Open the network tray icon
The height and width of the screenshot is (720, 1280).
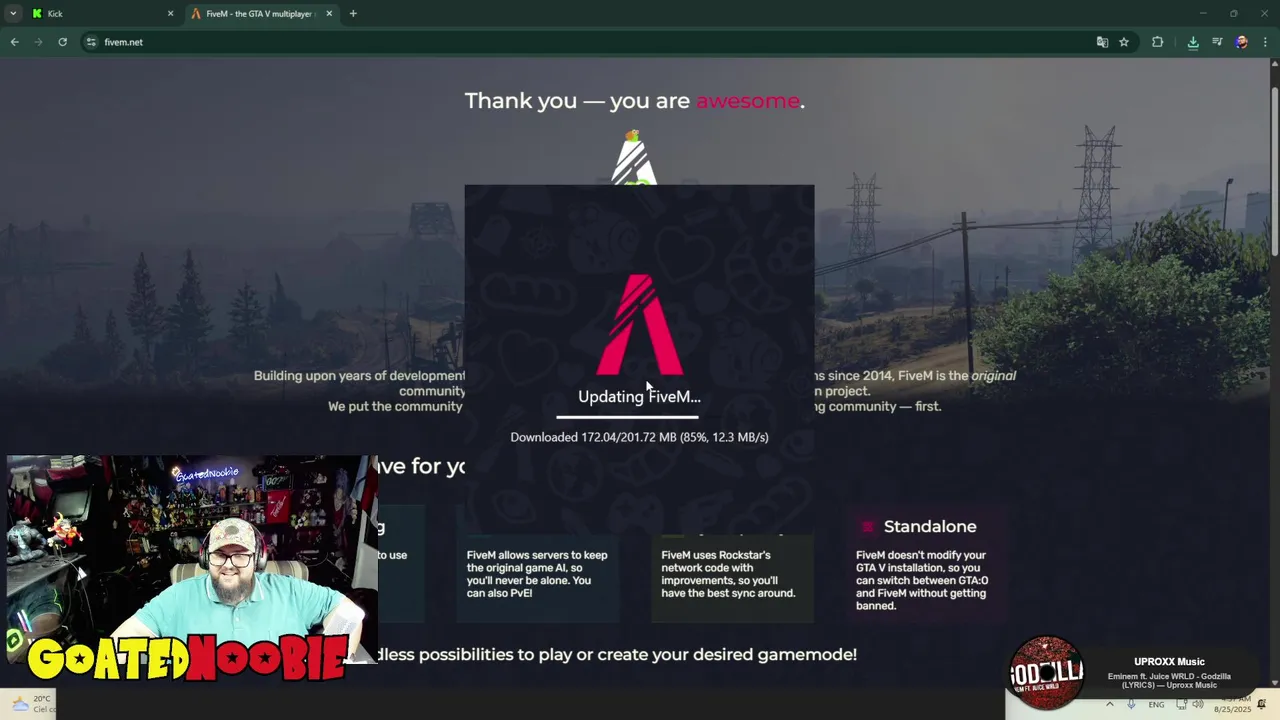pos(1181,705)
